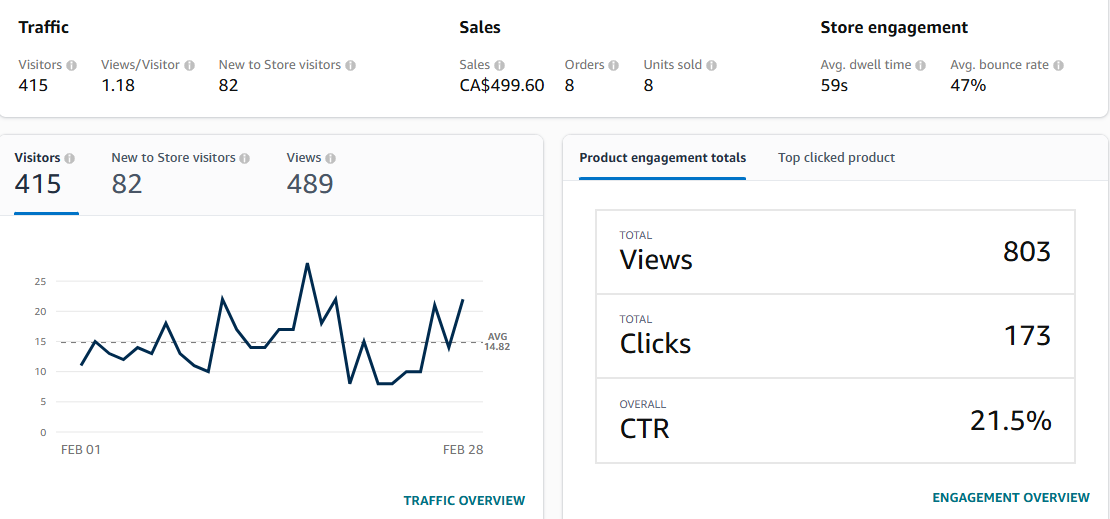Click info icon beside Units sold
Viewport: 1110px width, 519px height.
[711, 65]
